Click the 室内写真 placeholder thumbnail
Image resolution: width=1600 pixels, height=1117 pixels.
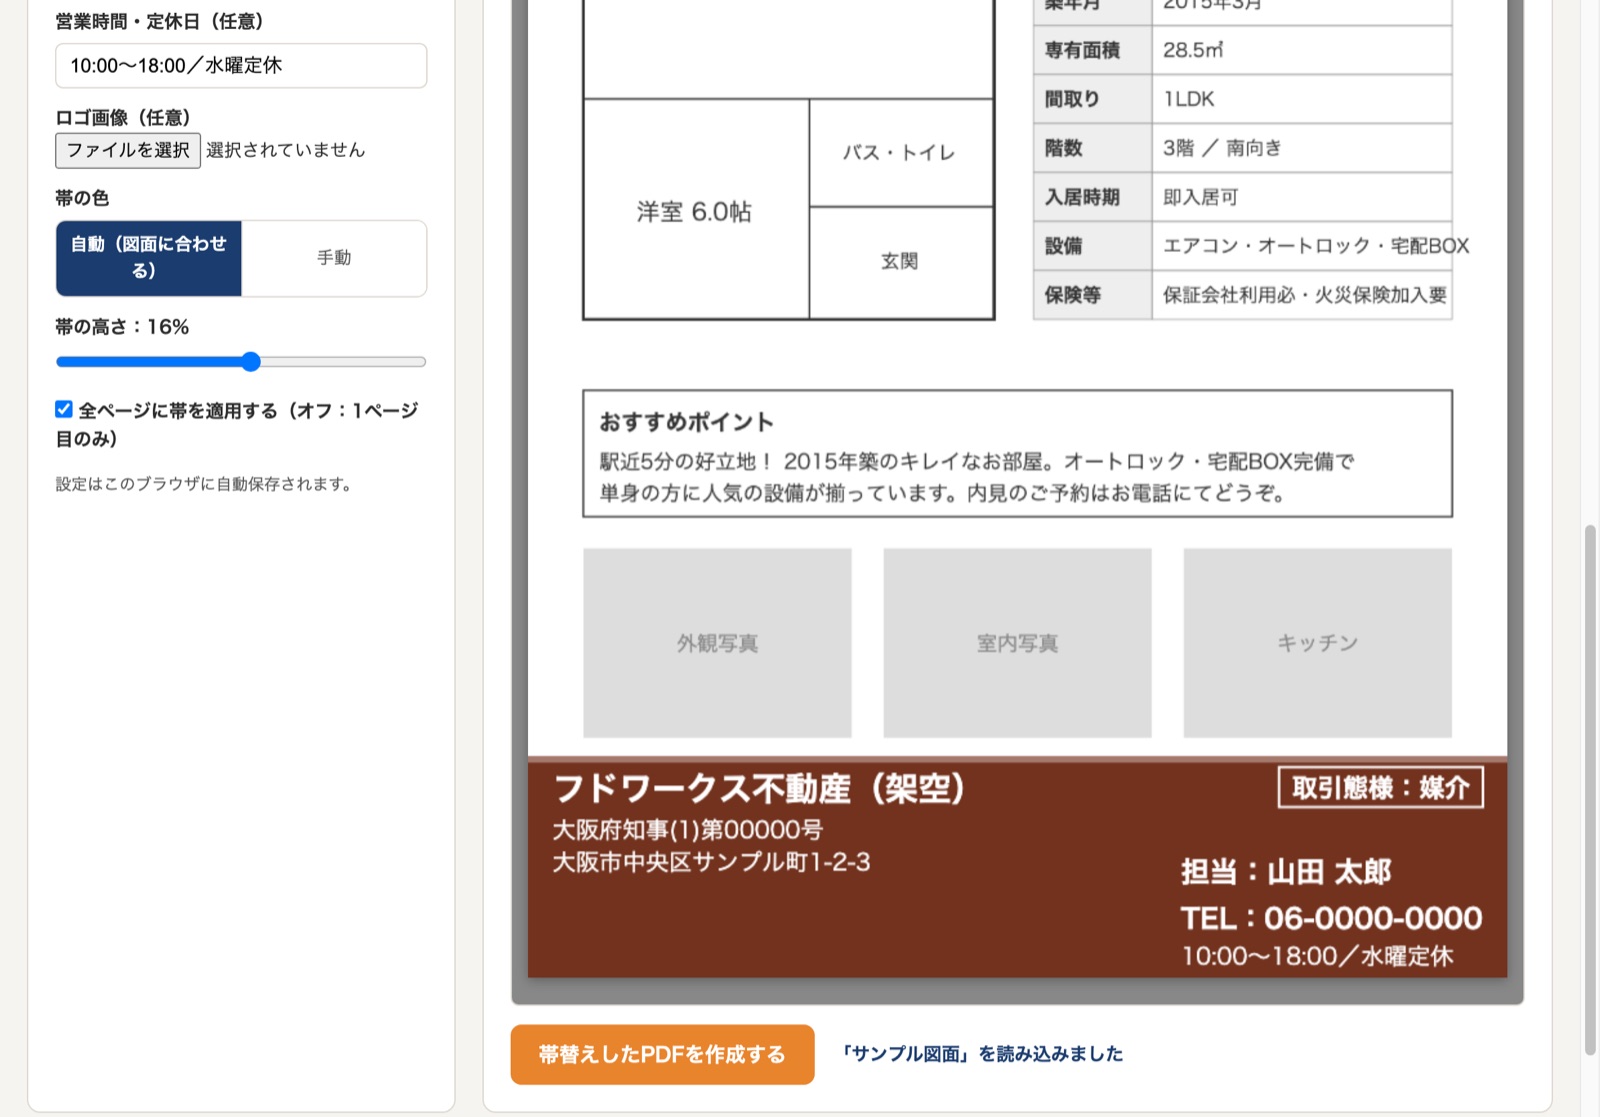tap(1017, 643)
